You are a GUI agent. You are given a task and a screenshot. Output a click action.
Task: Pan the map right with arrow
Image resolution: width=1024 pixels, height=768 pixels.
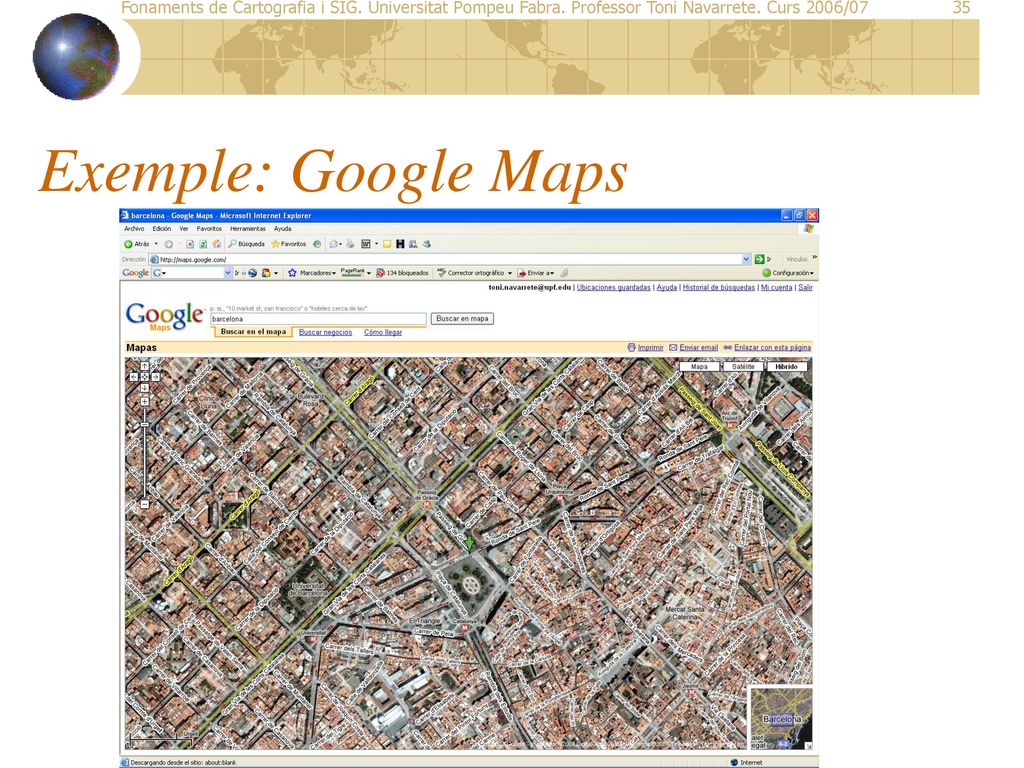pos(155,377)
